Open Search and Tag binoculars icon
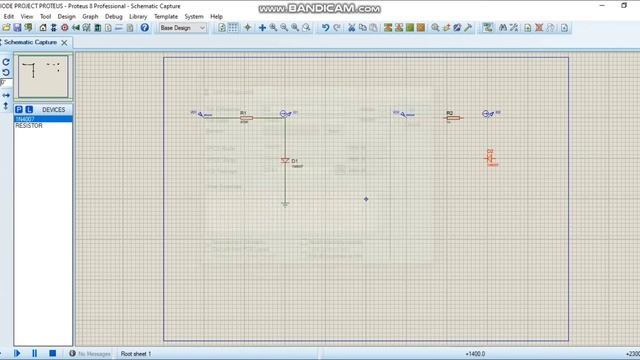 click(503, 28)
